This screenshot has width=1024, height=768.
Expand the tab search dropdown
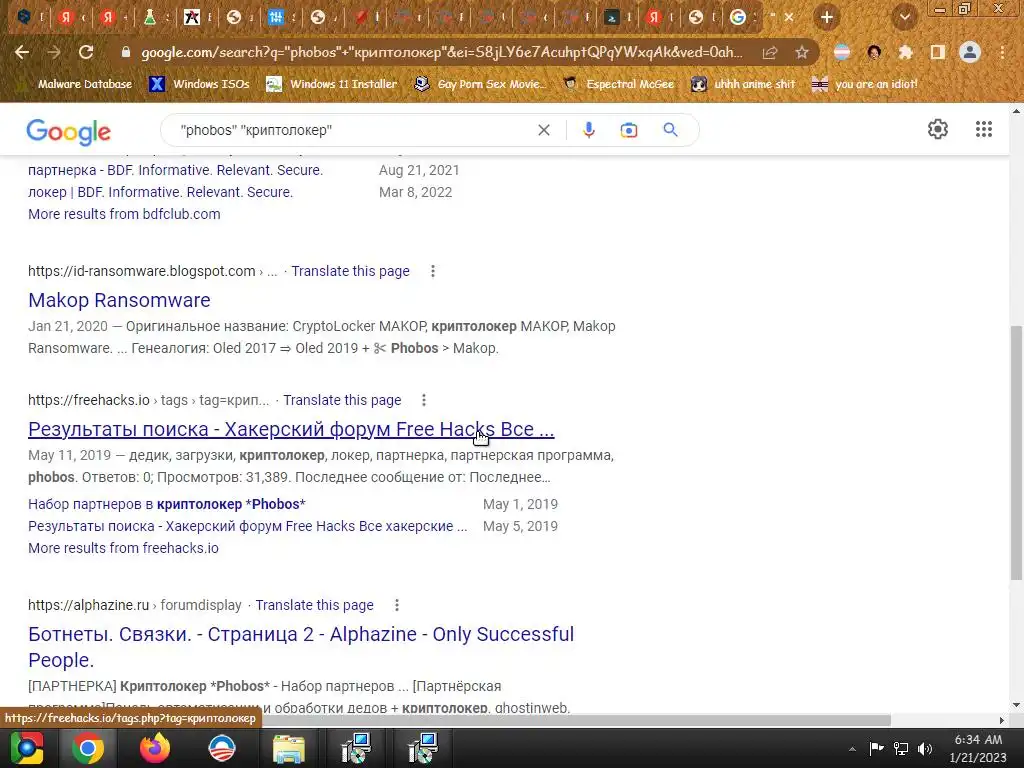(x=904, y=17)
